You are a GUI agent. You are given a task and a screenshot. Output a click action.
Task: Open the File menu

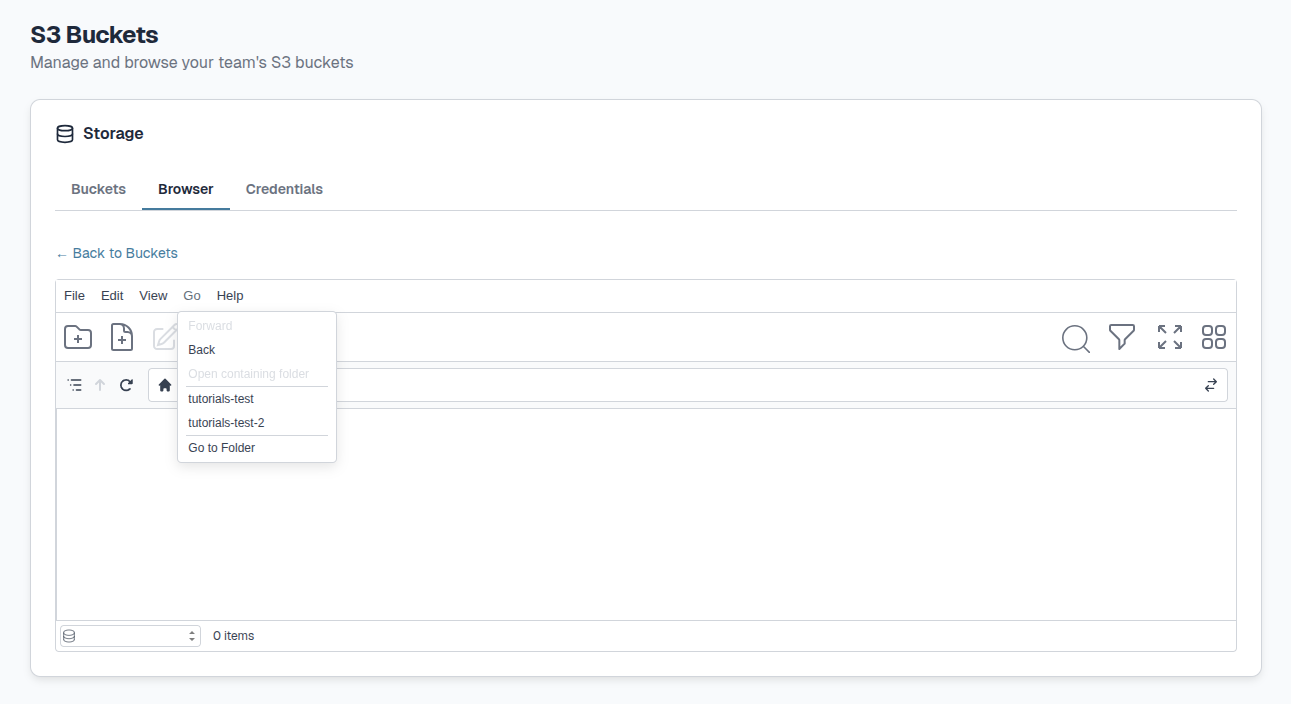[x=74, y=296]
